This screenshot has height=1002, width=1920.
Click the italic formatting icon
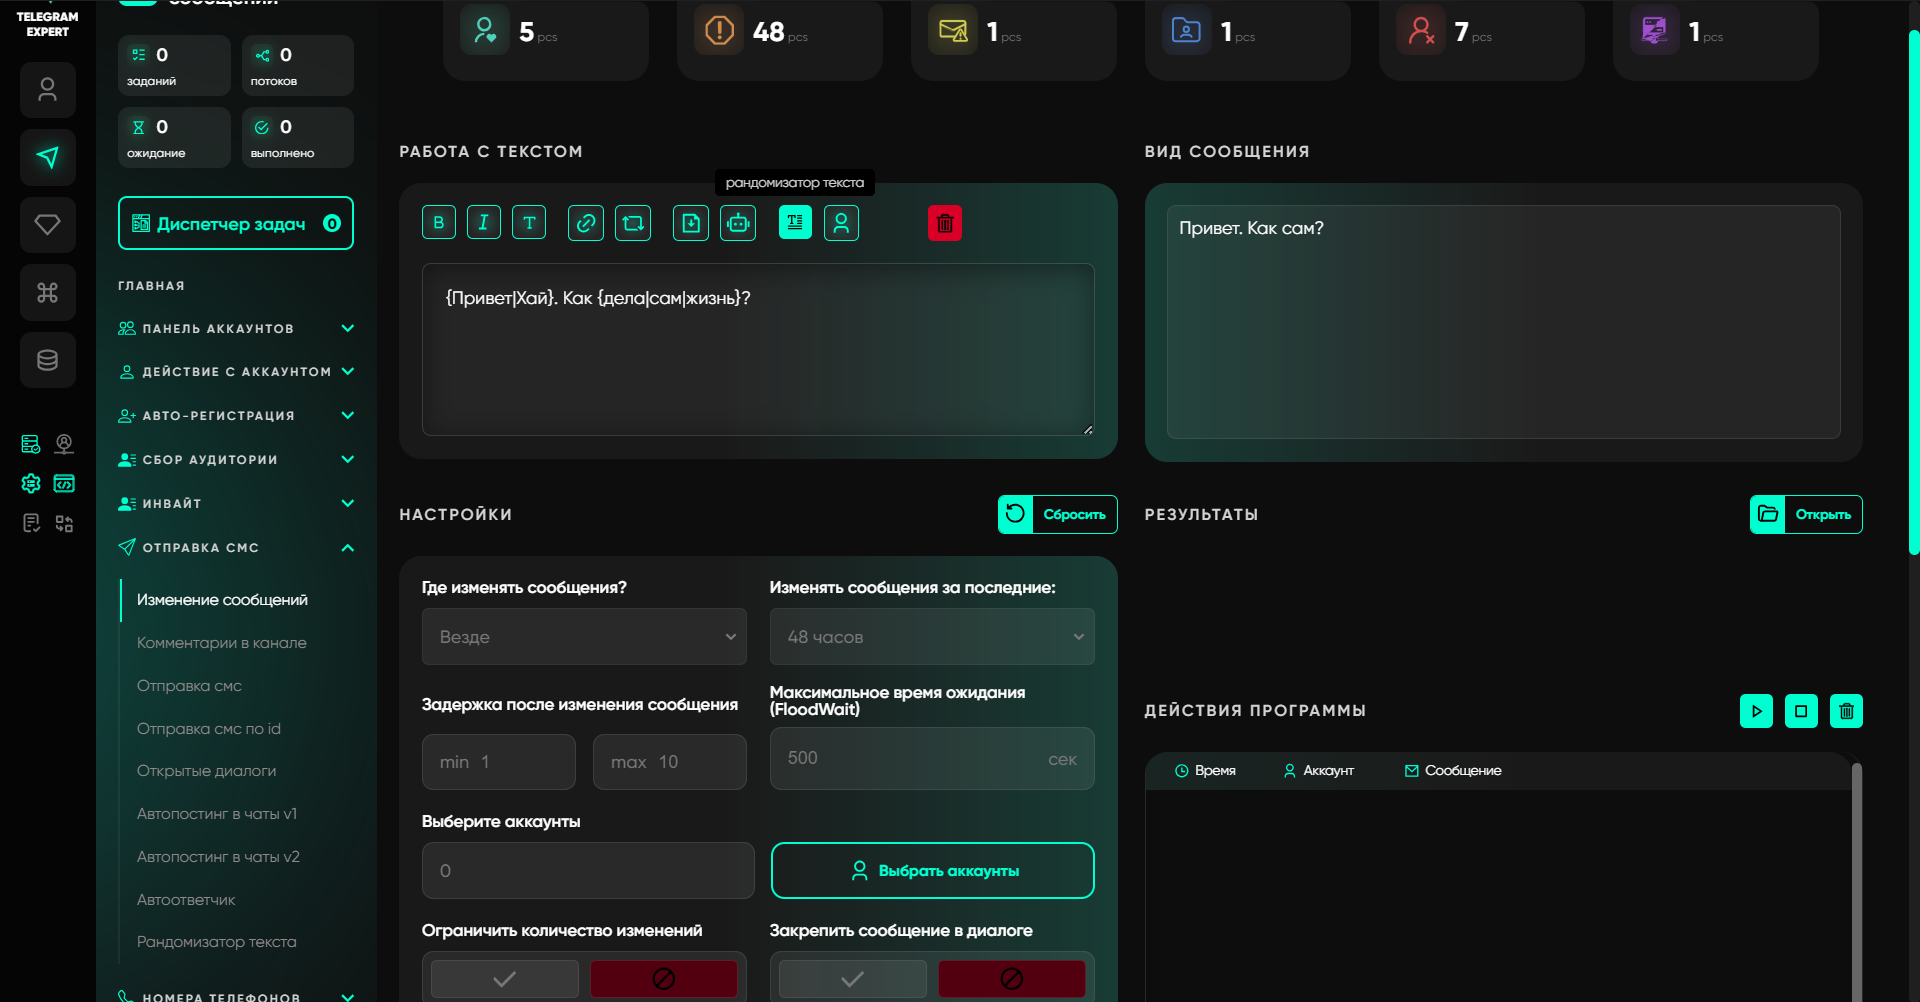[484, 223]
